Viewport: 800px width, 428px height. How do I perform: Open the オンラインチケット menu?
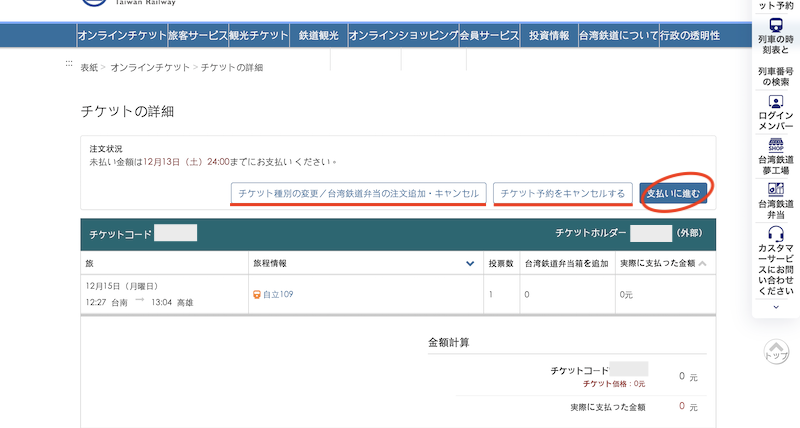[122, 36]
